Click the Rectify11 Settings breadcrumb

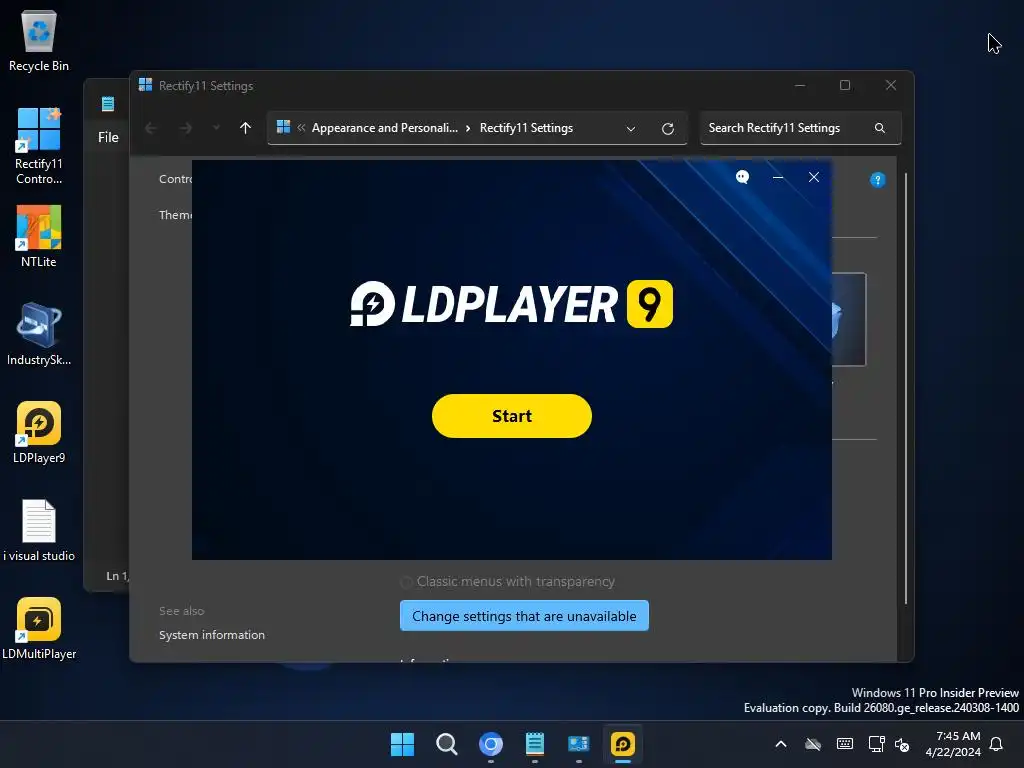526,128
